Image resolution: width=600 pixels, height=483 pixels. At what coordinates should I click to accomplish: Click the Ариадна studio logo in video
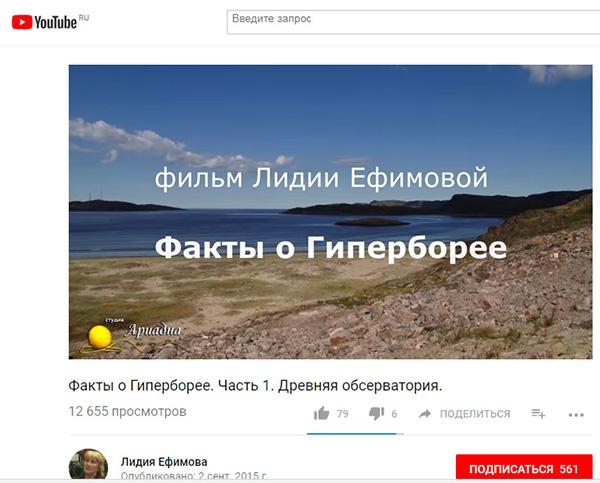tap(132, 335)
